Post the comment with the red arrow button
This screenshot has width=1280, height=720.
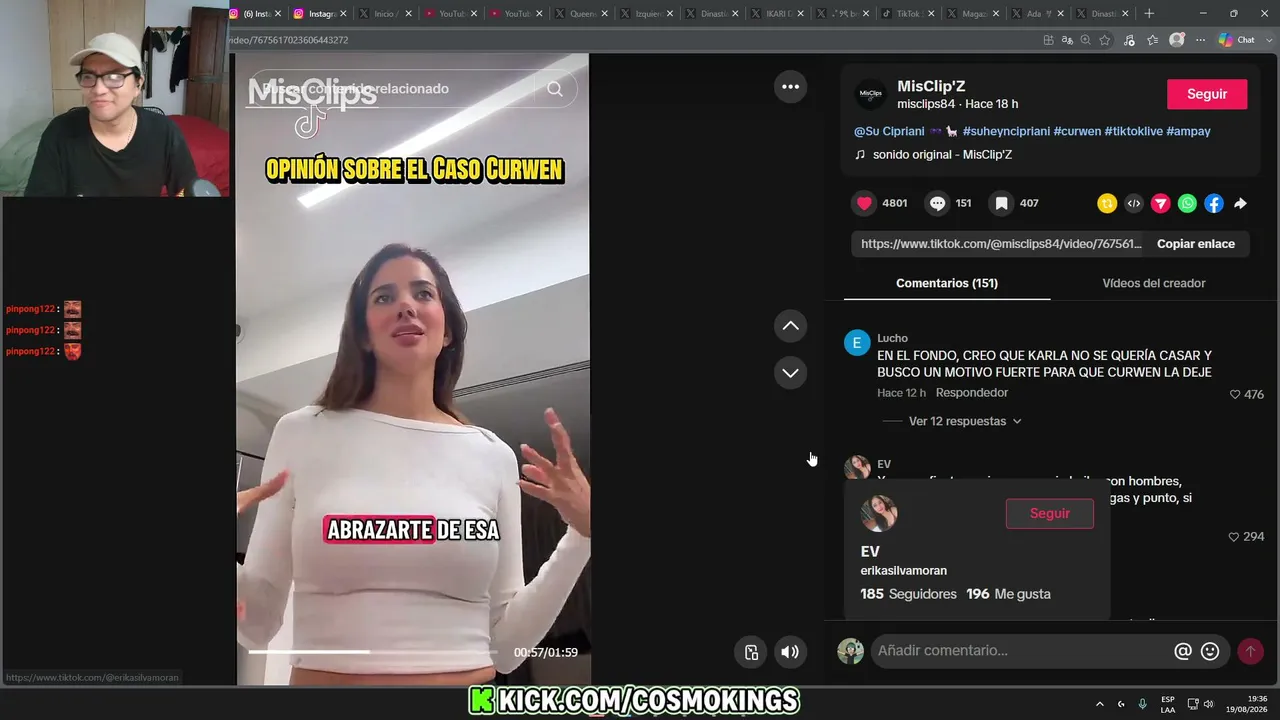[1250, 651]
